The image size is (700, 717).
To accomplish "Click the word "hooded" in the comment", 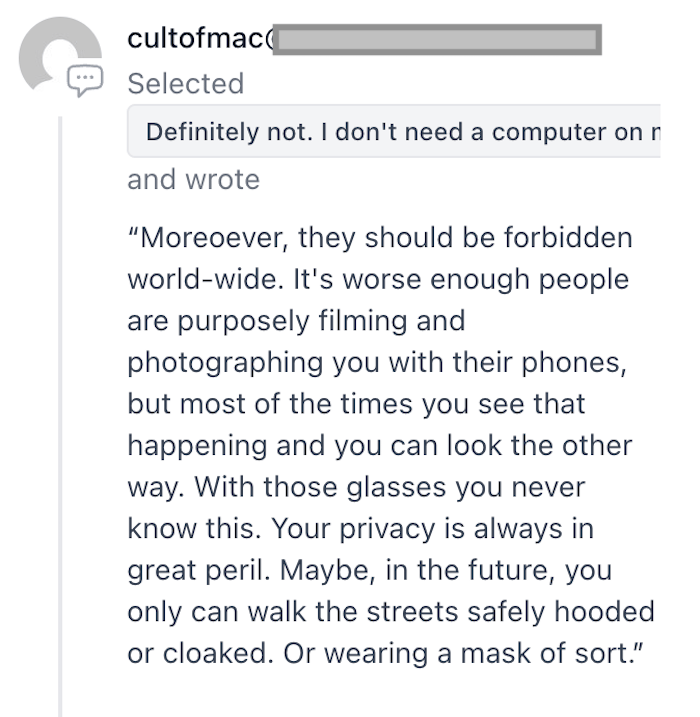I will pyautogui.click(x=604, y=612).
